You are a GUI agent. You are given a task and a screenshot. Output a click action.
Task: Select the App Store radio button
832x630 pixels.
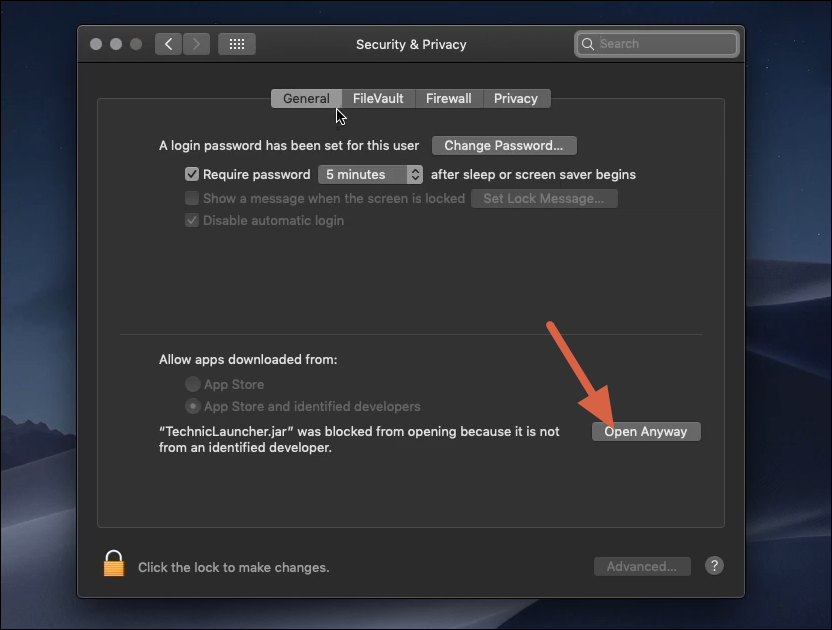[x=191, y=384]
